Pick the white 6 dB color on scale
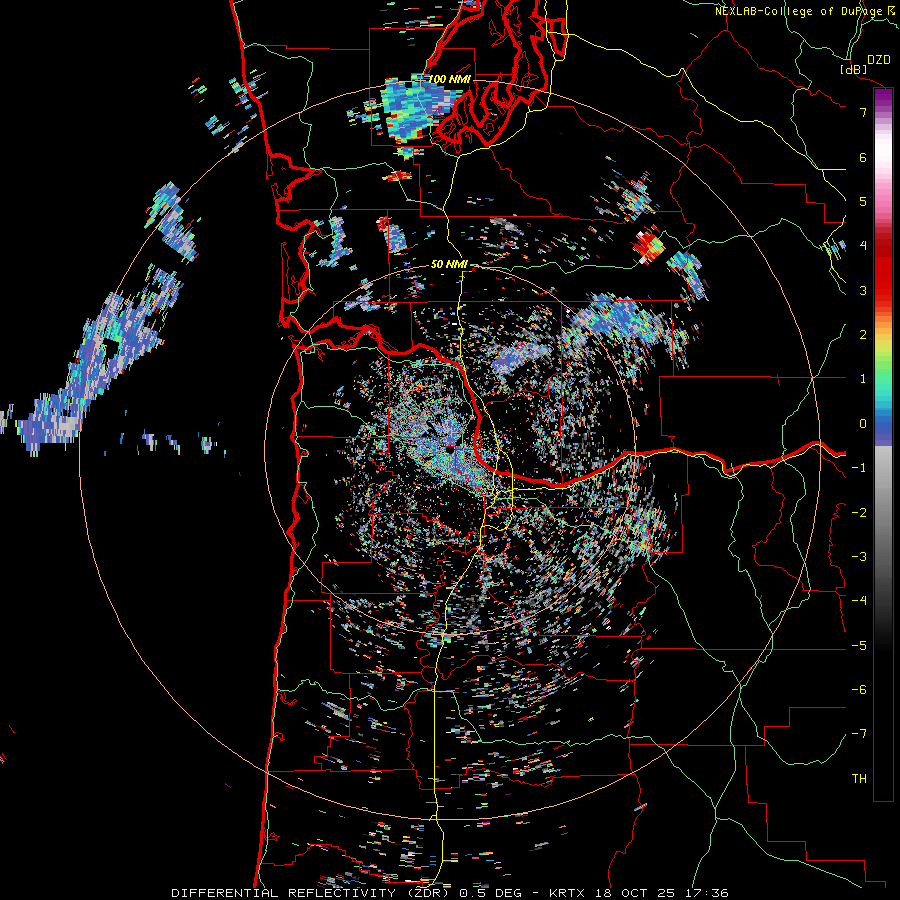This screenshot has height=900, width=900. 883,157
